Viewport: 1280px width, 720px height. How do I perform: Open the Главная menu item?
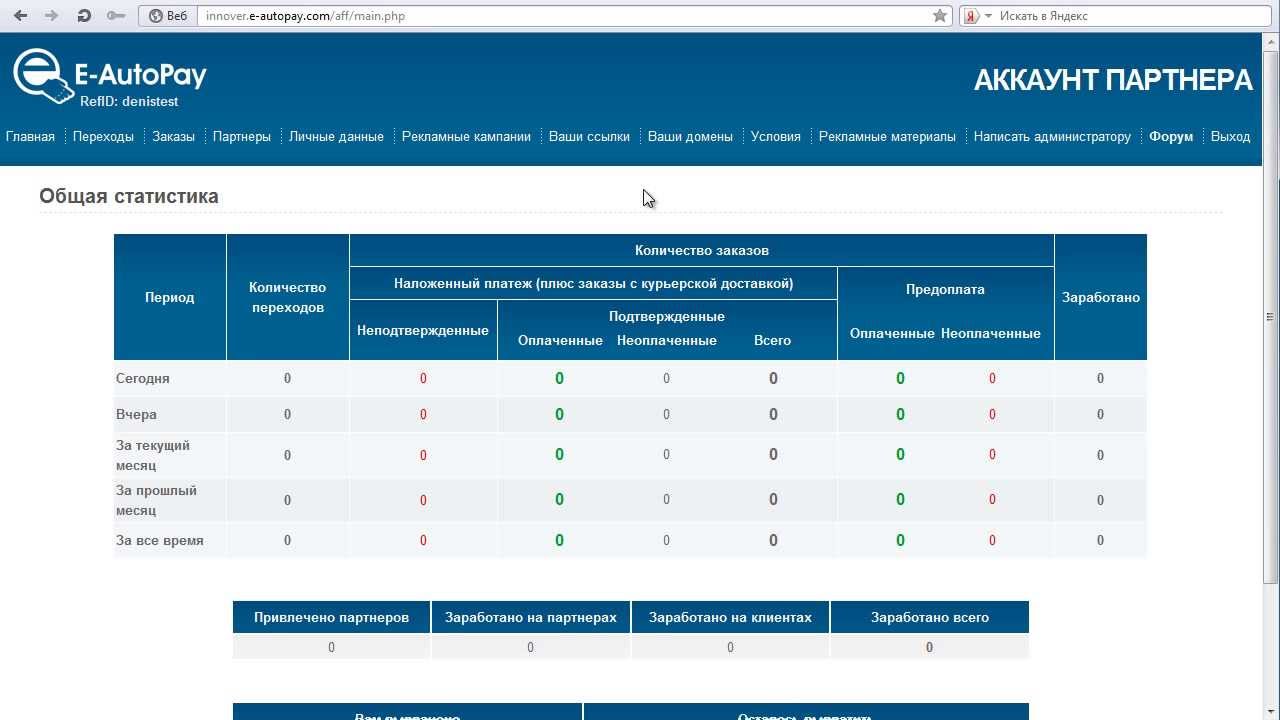[x=30, y=136]
